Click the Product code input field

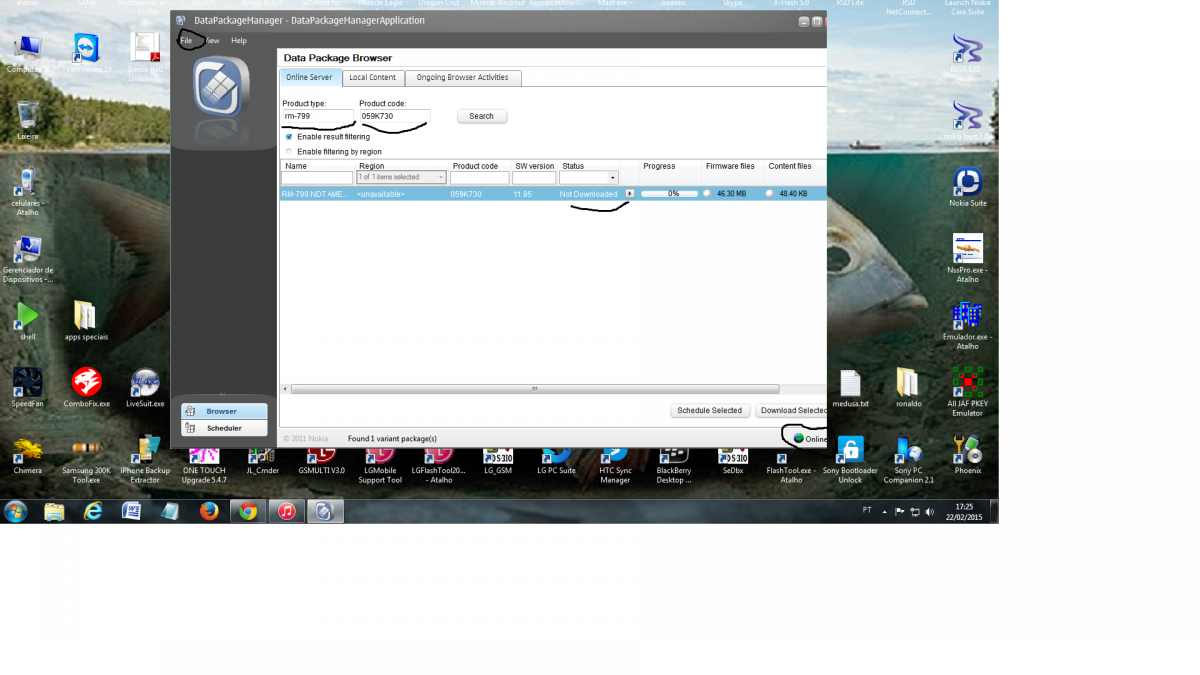point(394,116)
